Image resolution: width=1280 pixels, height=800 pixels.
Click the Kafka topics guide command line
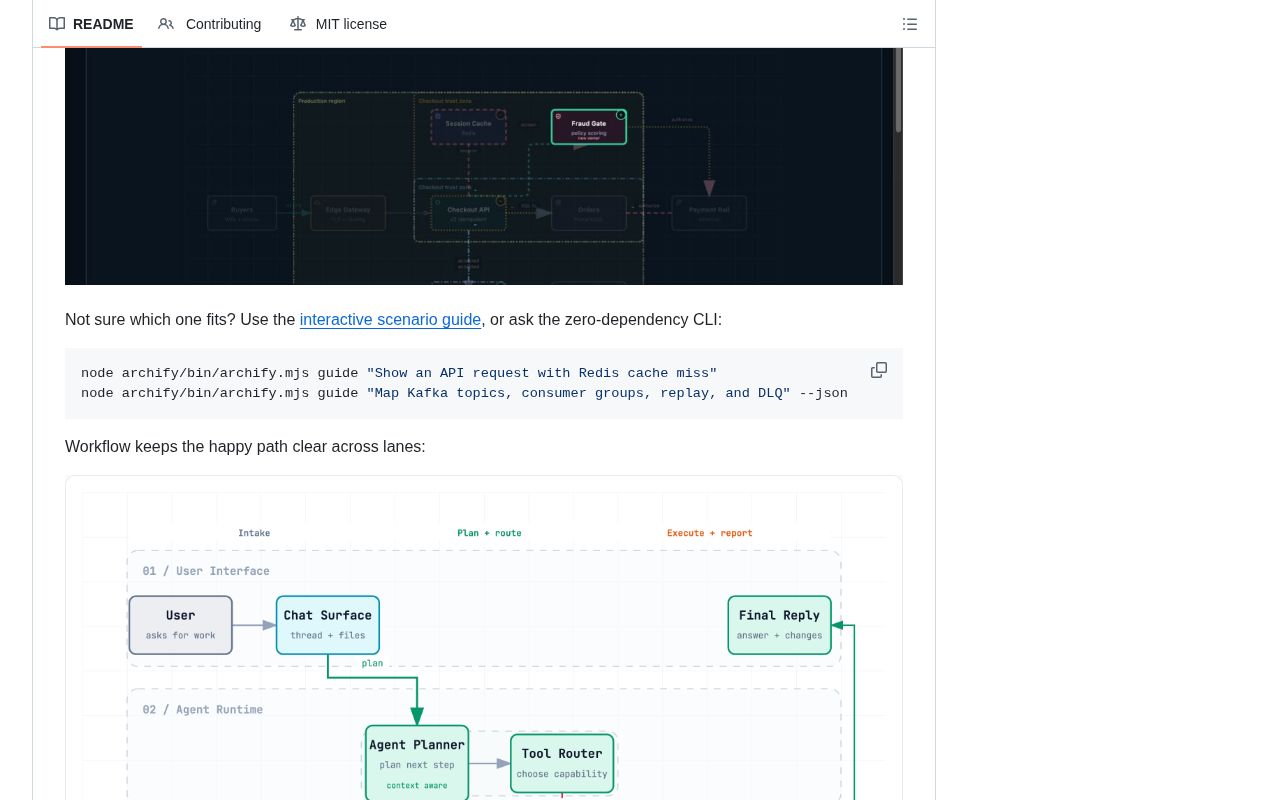[x=464, y=394]
